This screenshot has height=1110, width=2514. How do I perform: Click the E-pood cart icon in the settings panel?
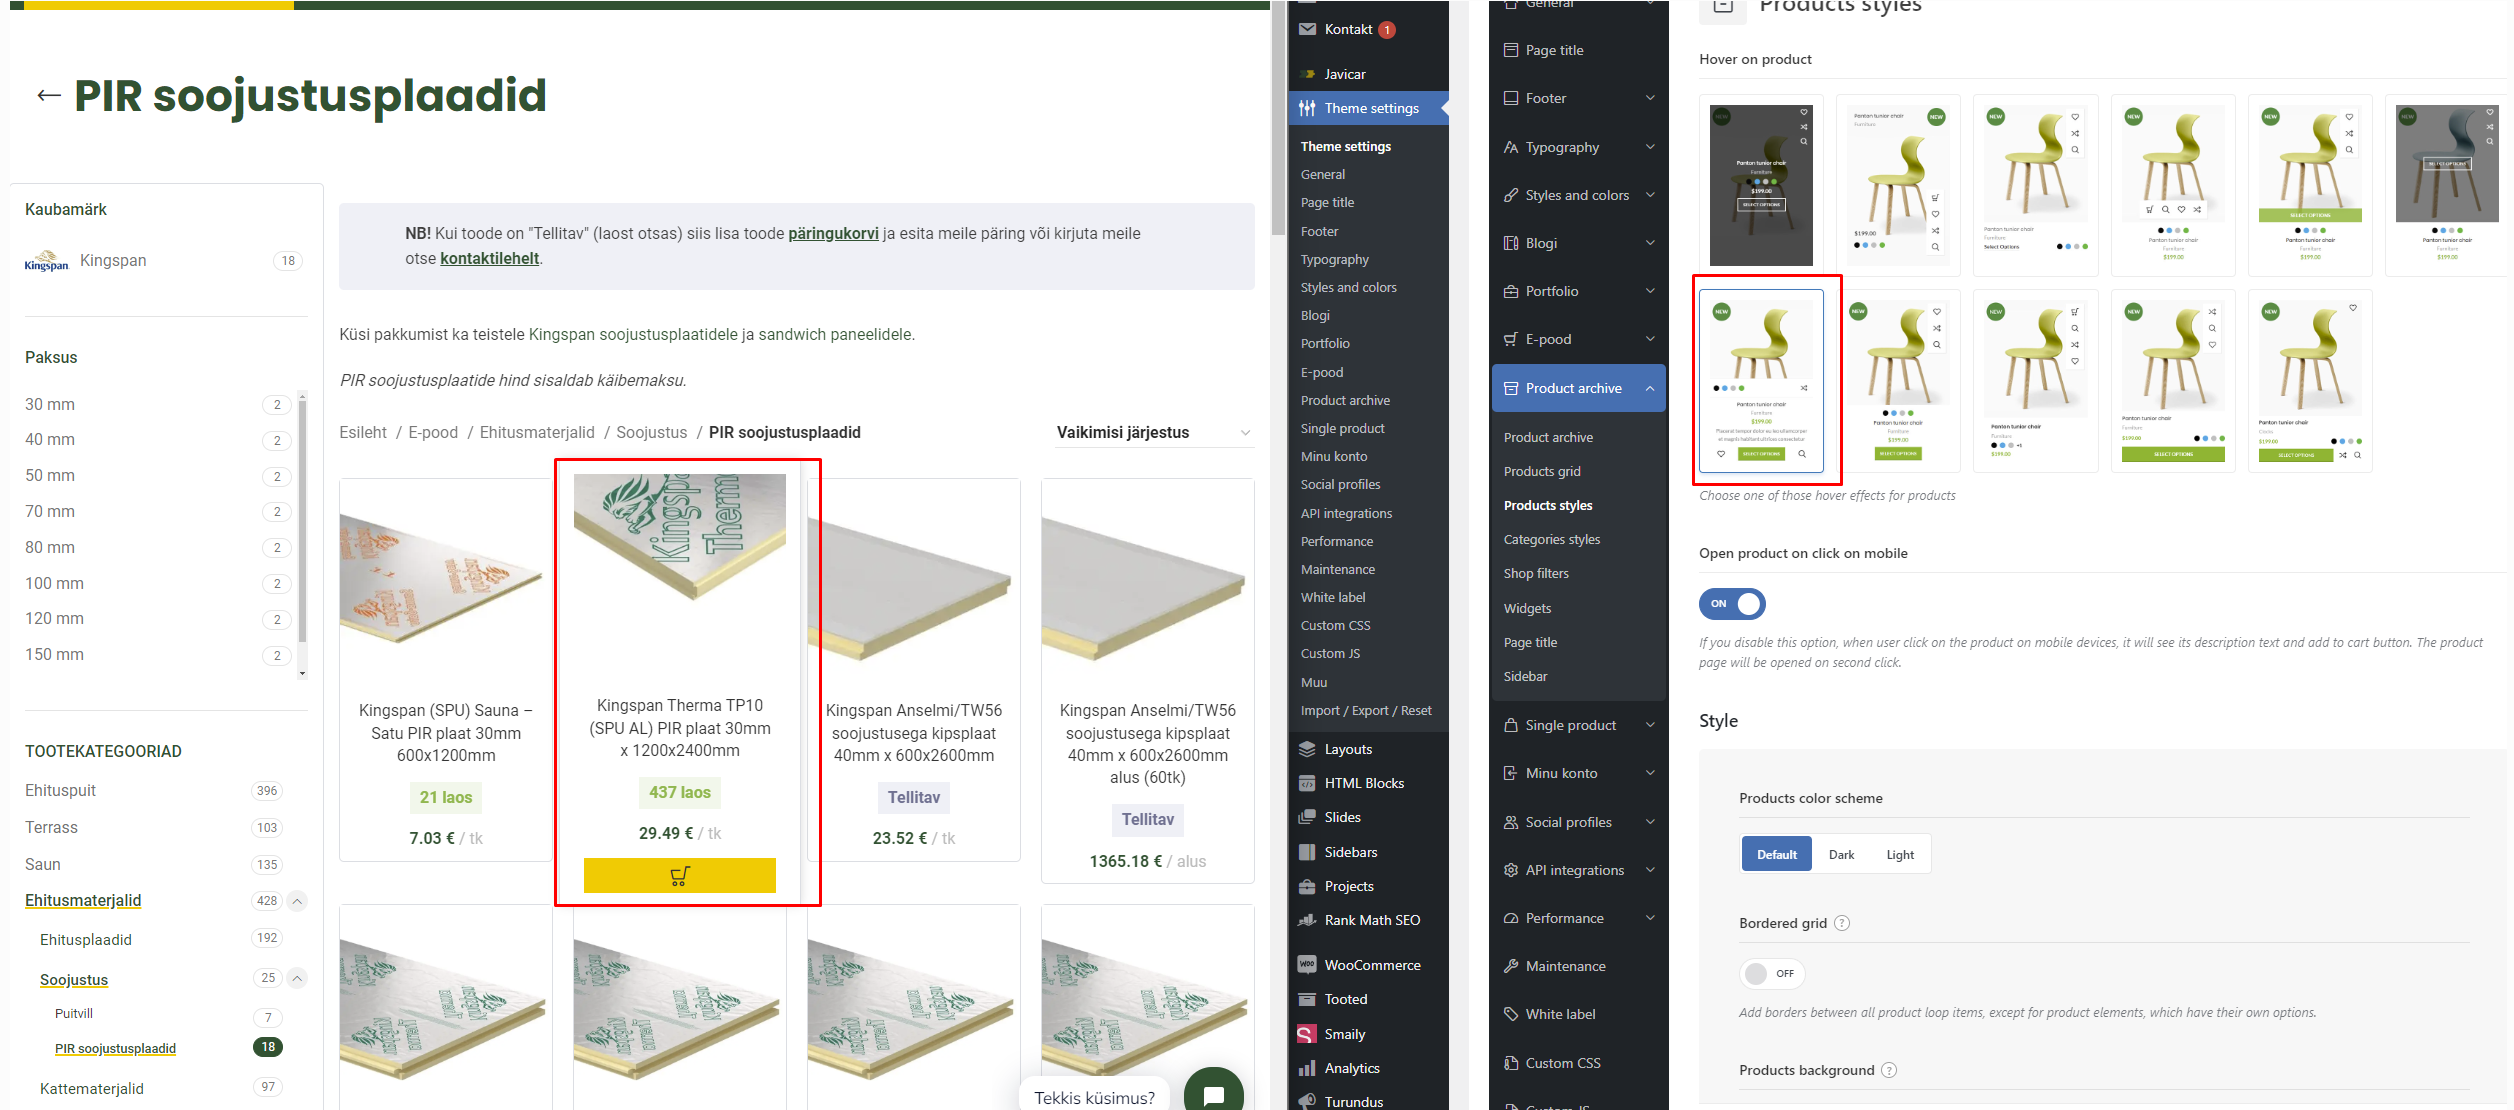(1511, 339)
